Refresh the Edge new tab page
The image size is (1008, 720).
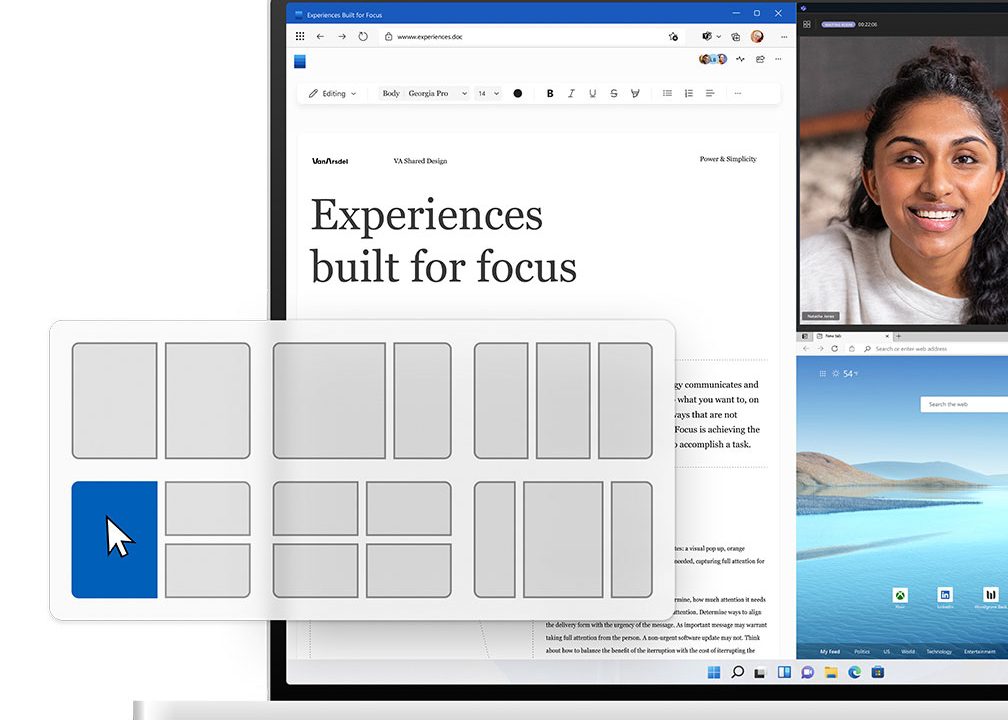tap(834, 348)
